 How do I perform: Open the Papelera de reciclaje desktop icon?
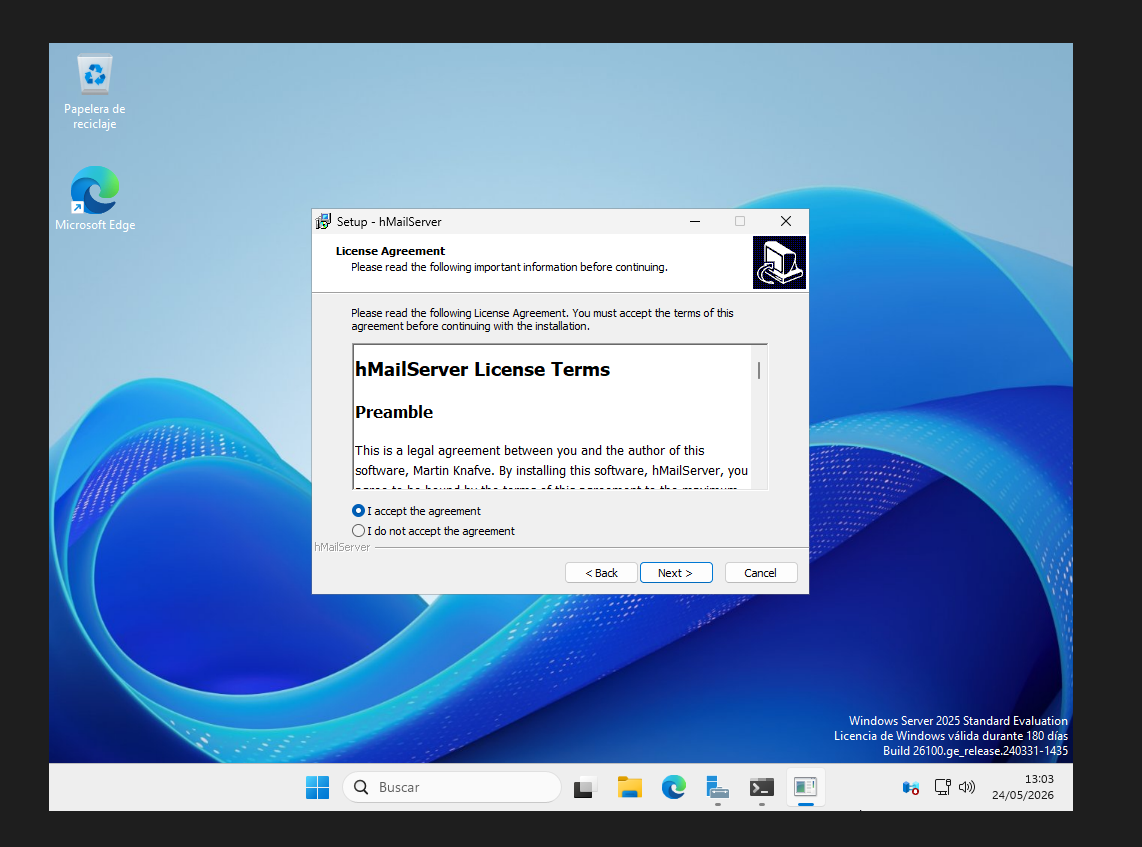pos(95,92)
